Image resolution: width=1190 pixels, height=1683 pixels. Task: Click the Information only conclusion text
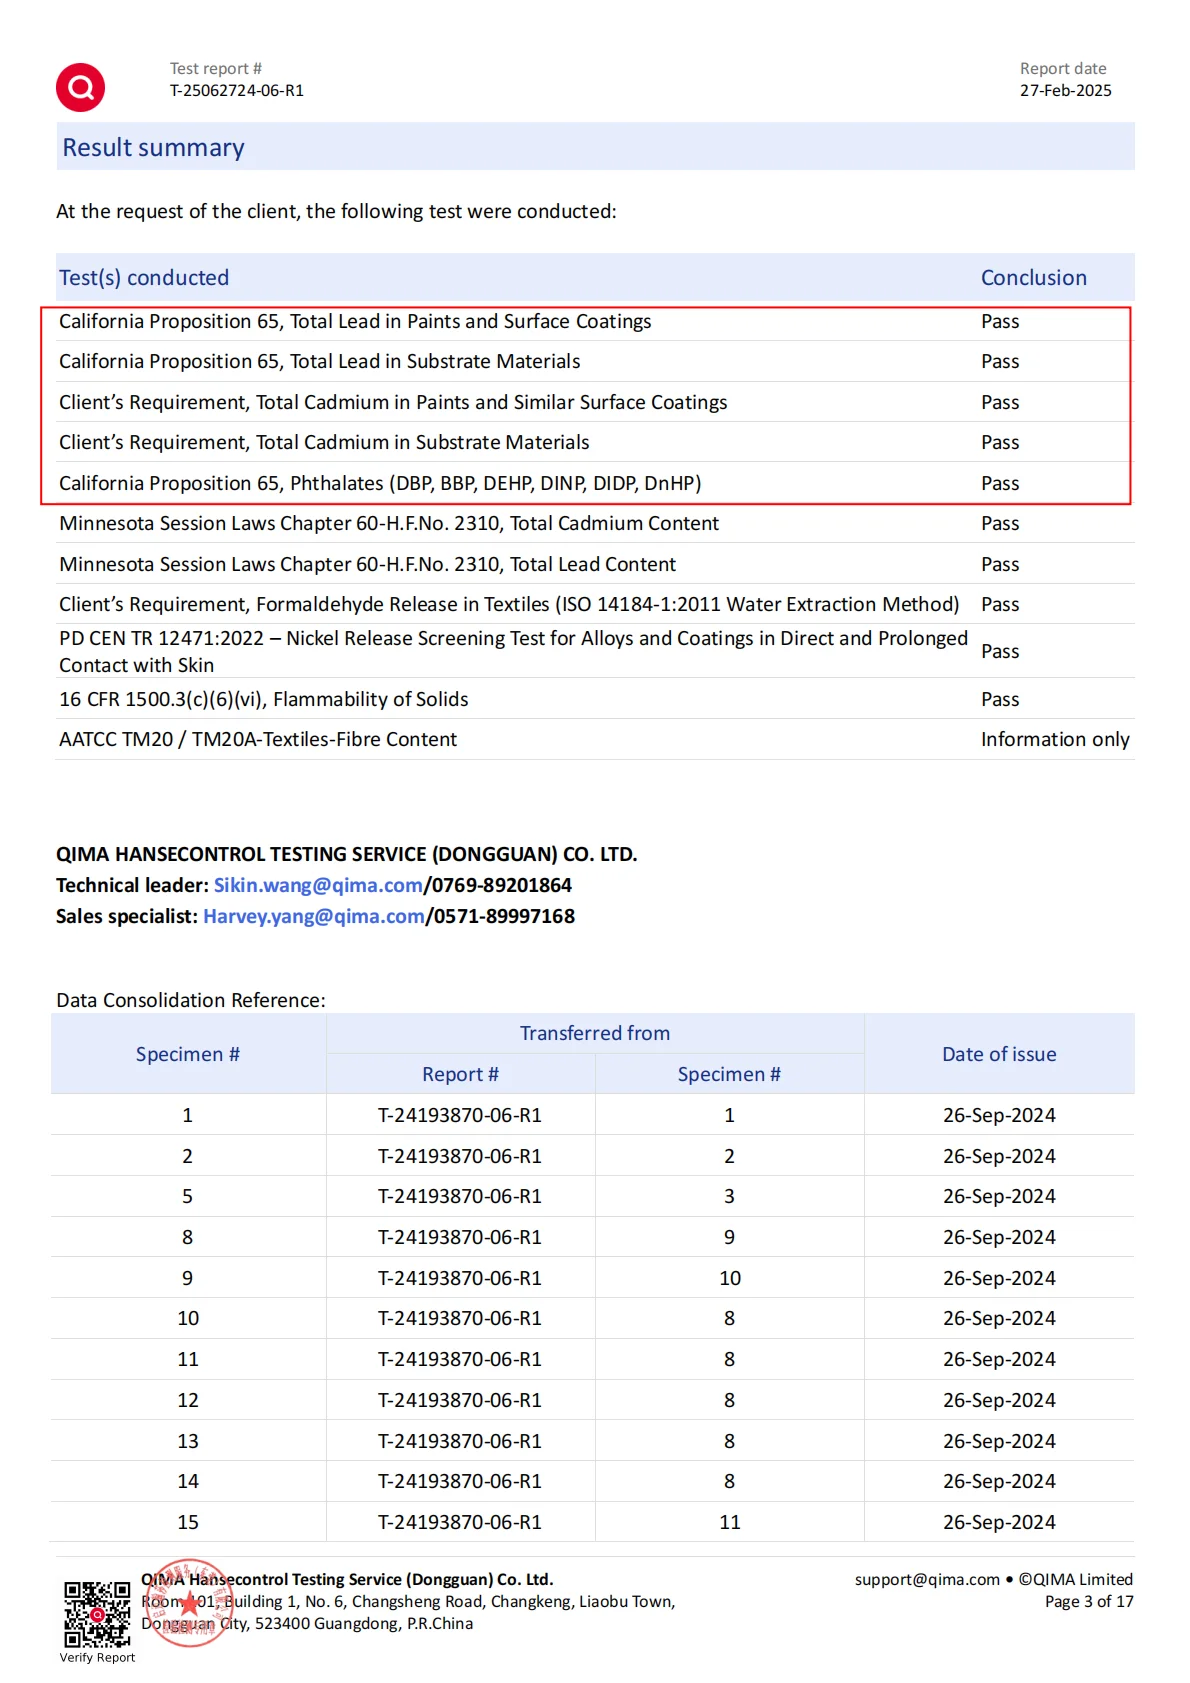pos(1054,739)
